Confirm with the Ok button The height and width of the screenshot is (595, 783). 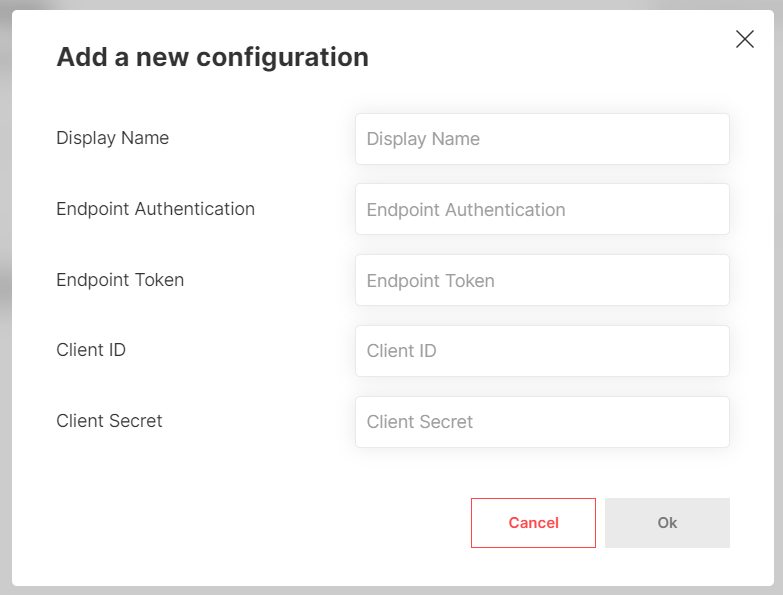point(667,523)
